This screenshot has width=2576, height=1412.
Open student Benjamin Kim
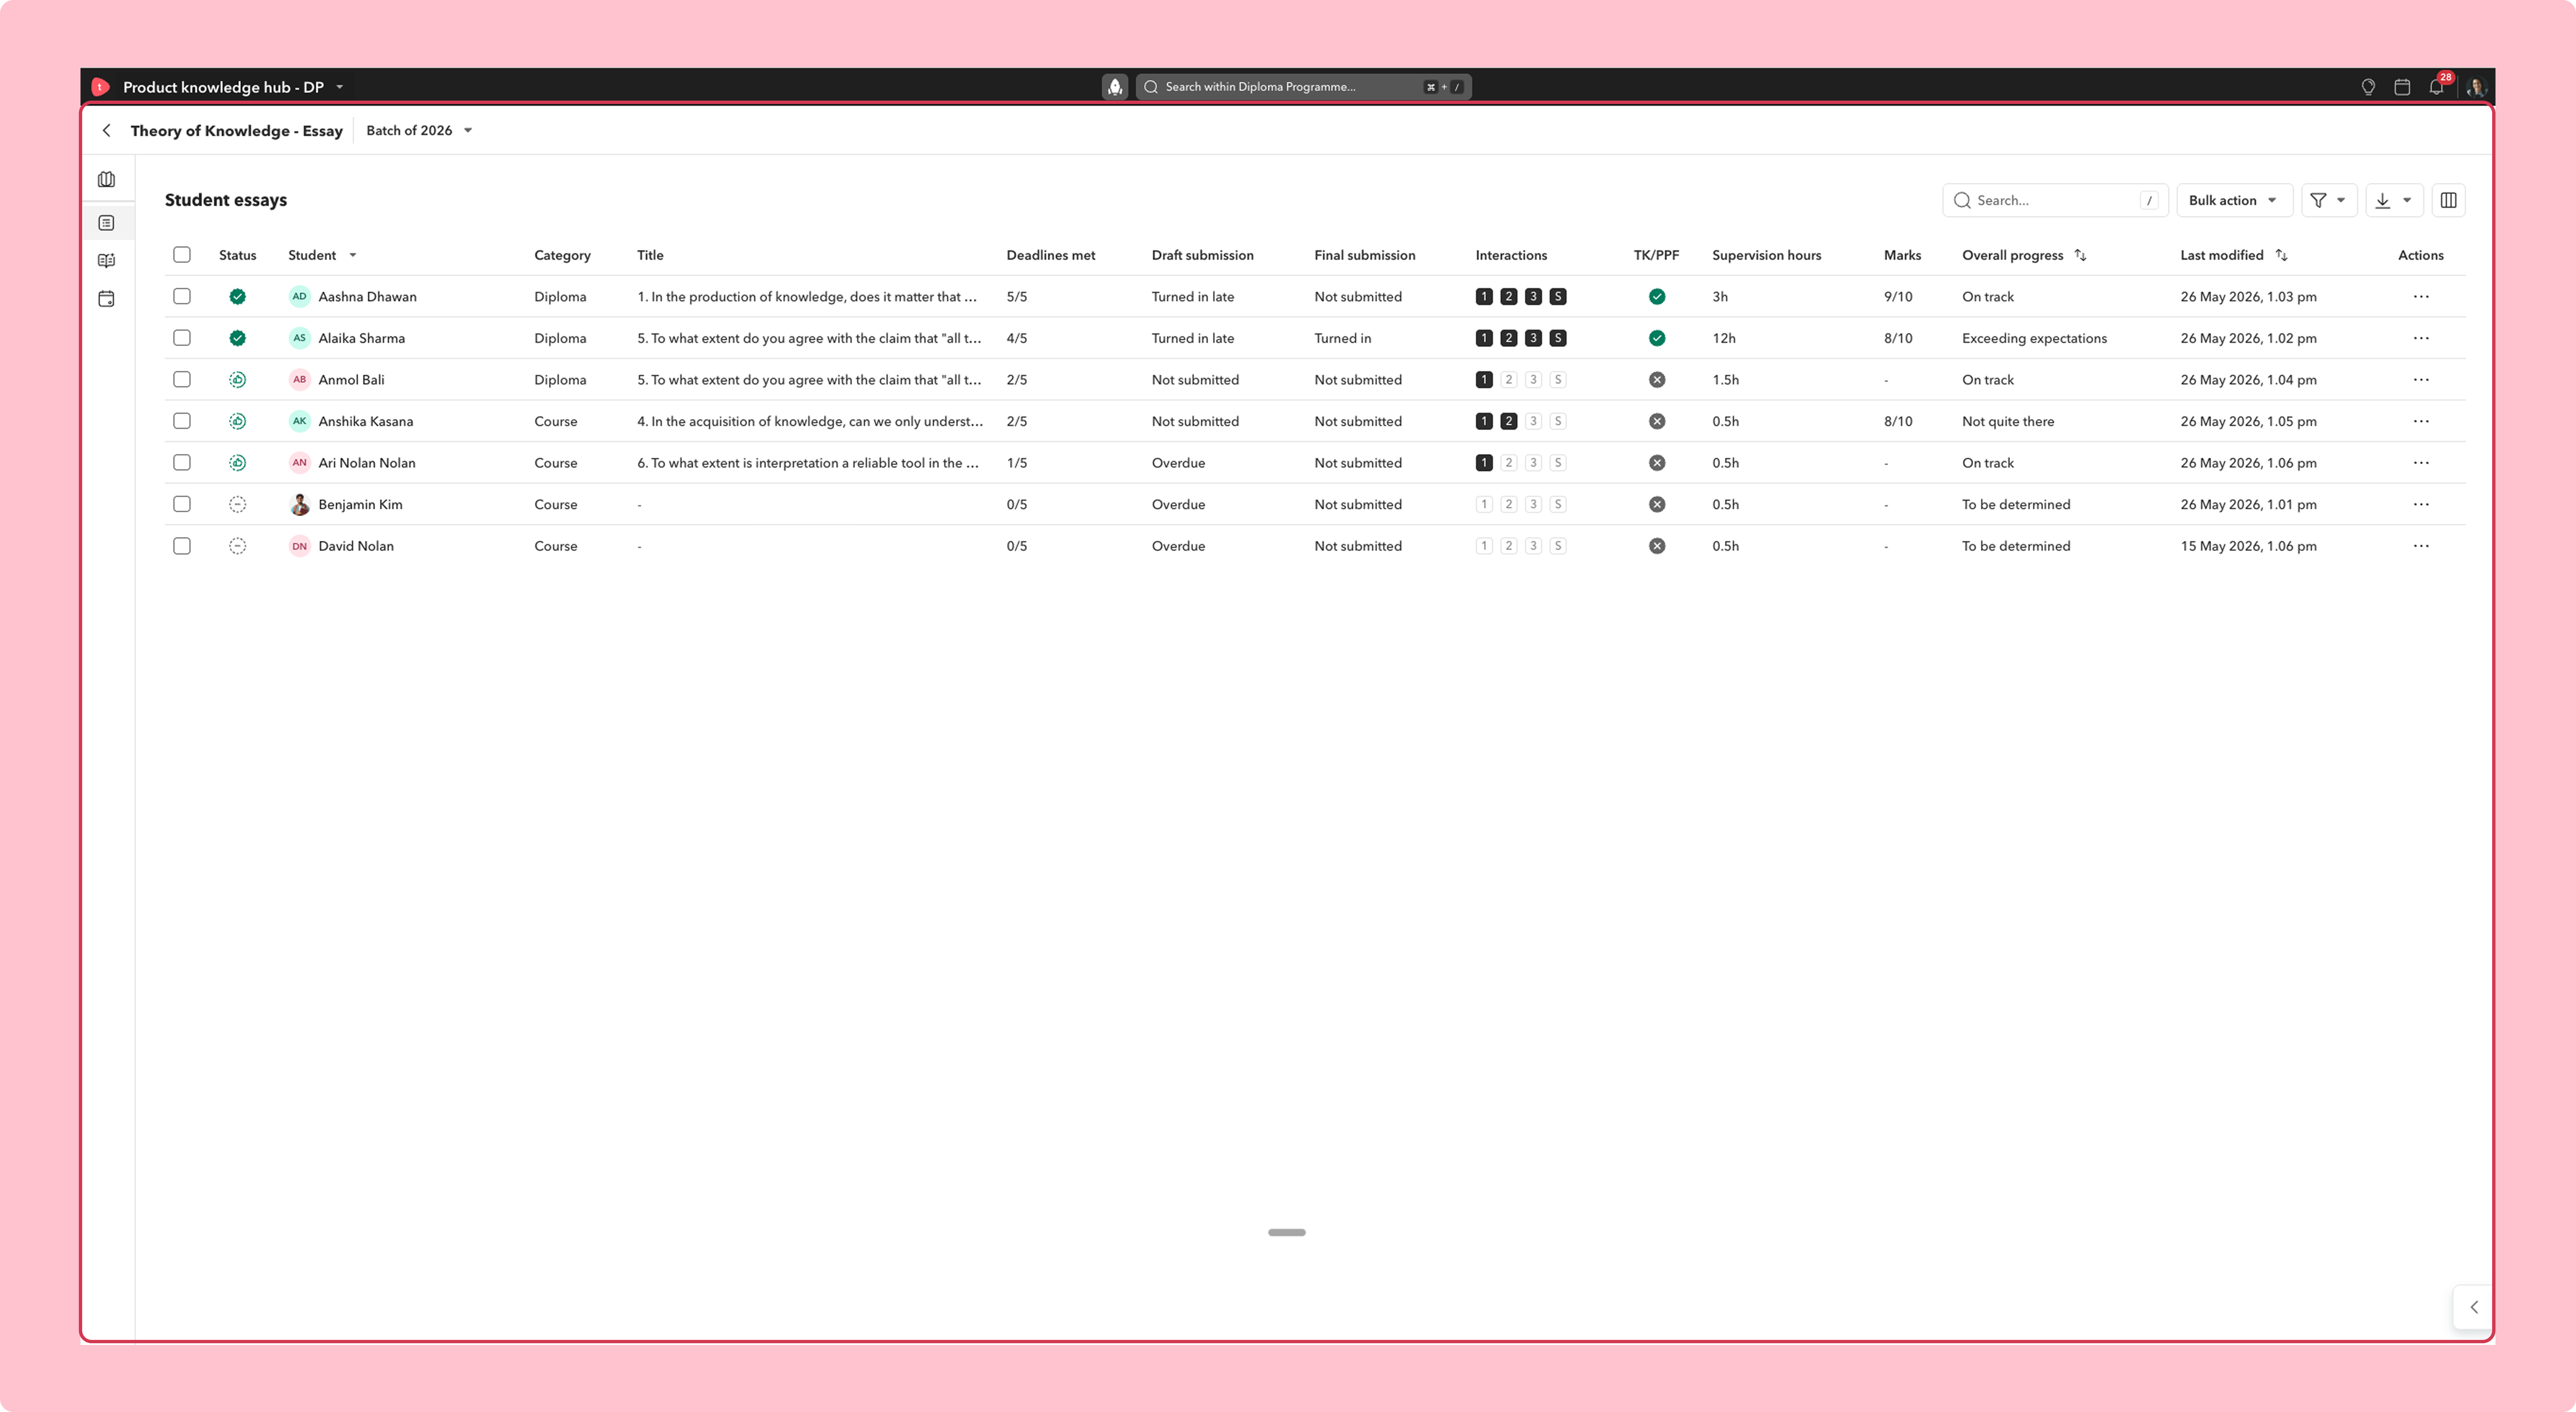pos(360,504)
